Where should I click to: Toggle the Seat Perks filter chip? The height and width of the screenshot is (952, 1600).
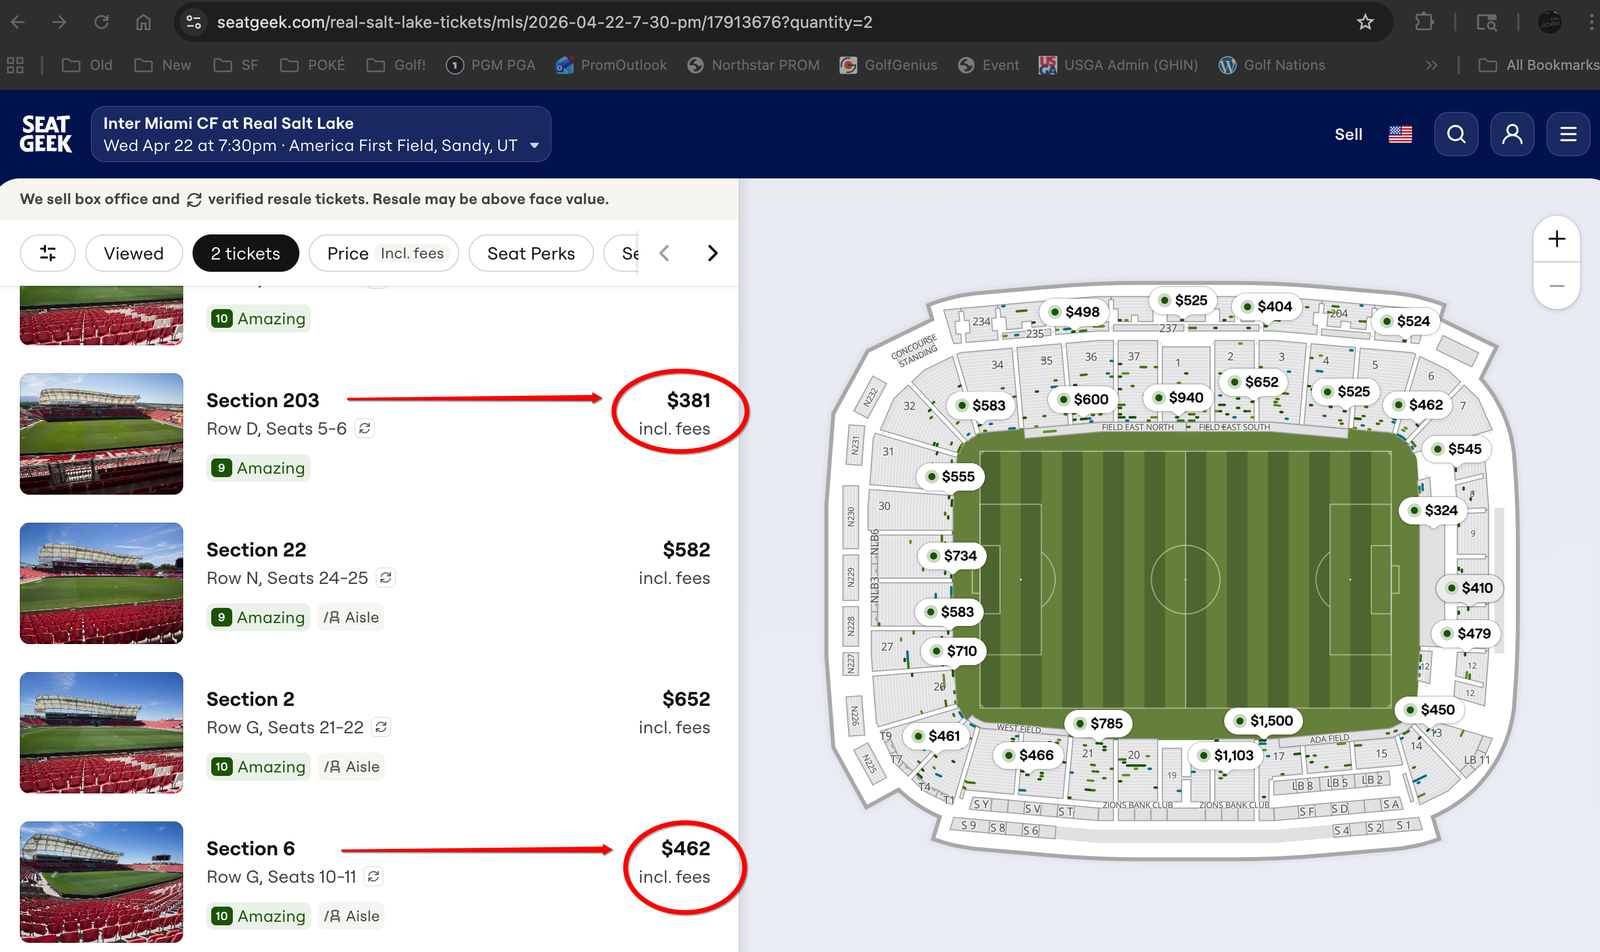pyautogui.click(x=531, y=254)
